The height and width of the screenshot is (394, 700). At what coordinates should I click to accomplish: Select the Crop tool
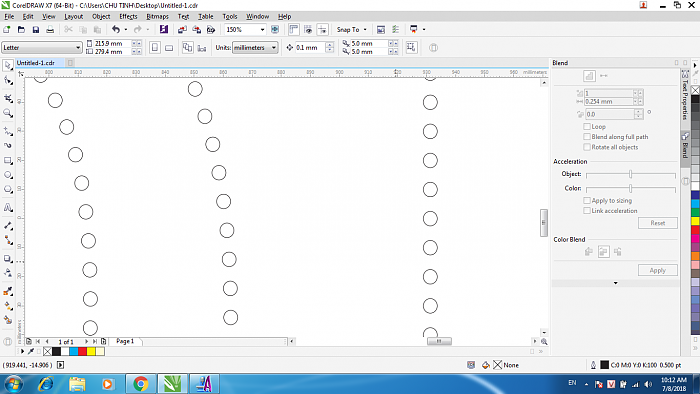point(8,98)
